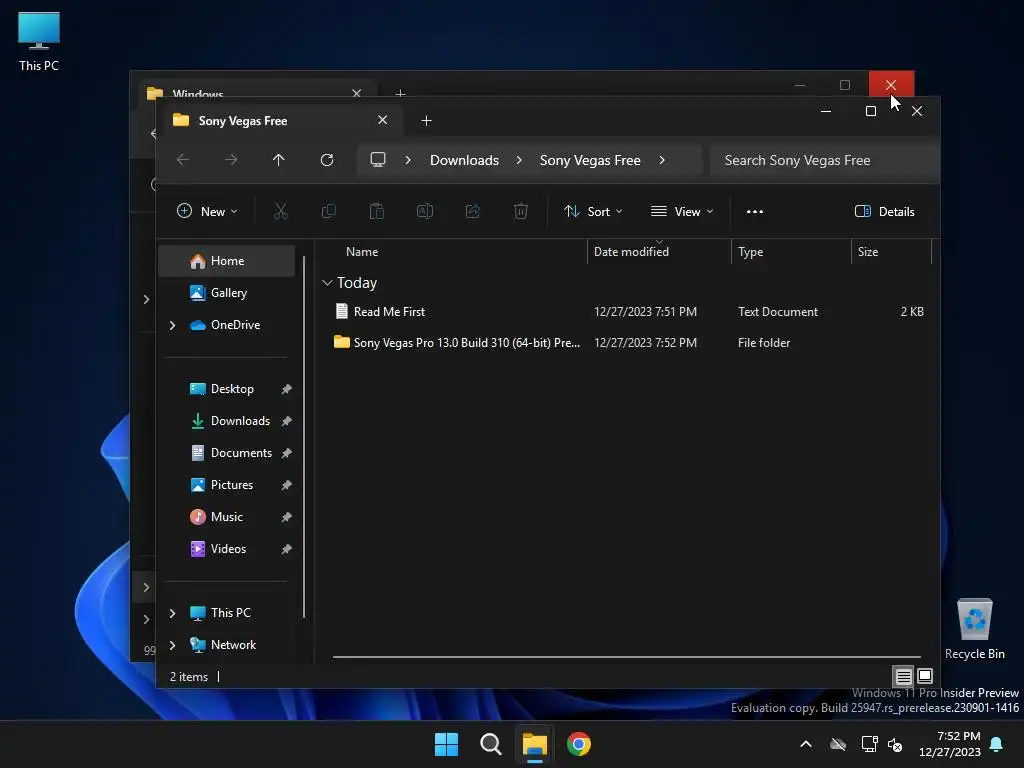Open chevron before Downloads in address bar
Image resolution: width=1024 pixels, height=768 pixels.
pyautogui.click(x=408, y=160)
